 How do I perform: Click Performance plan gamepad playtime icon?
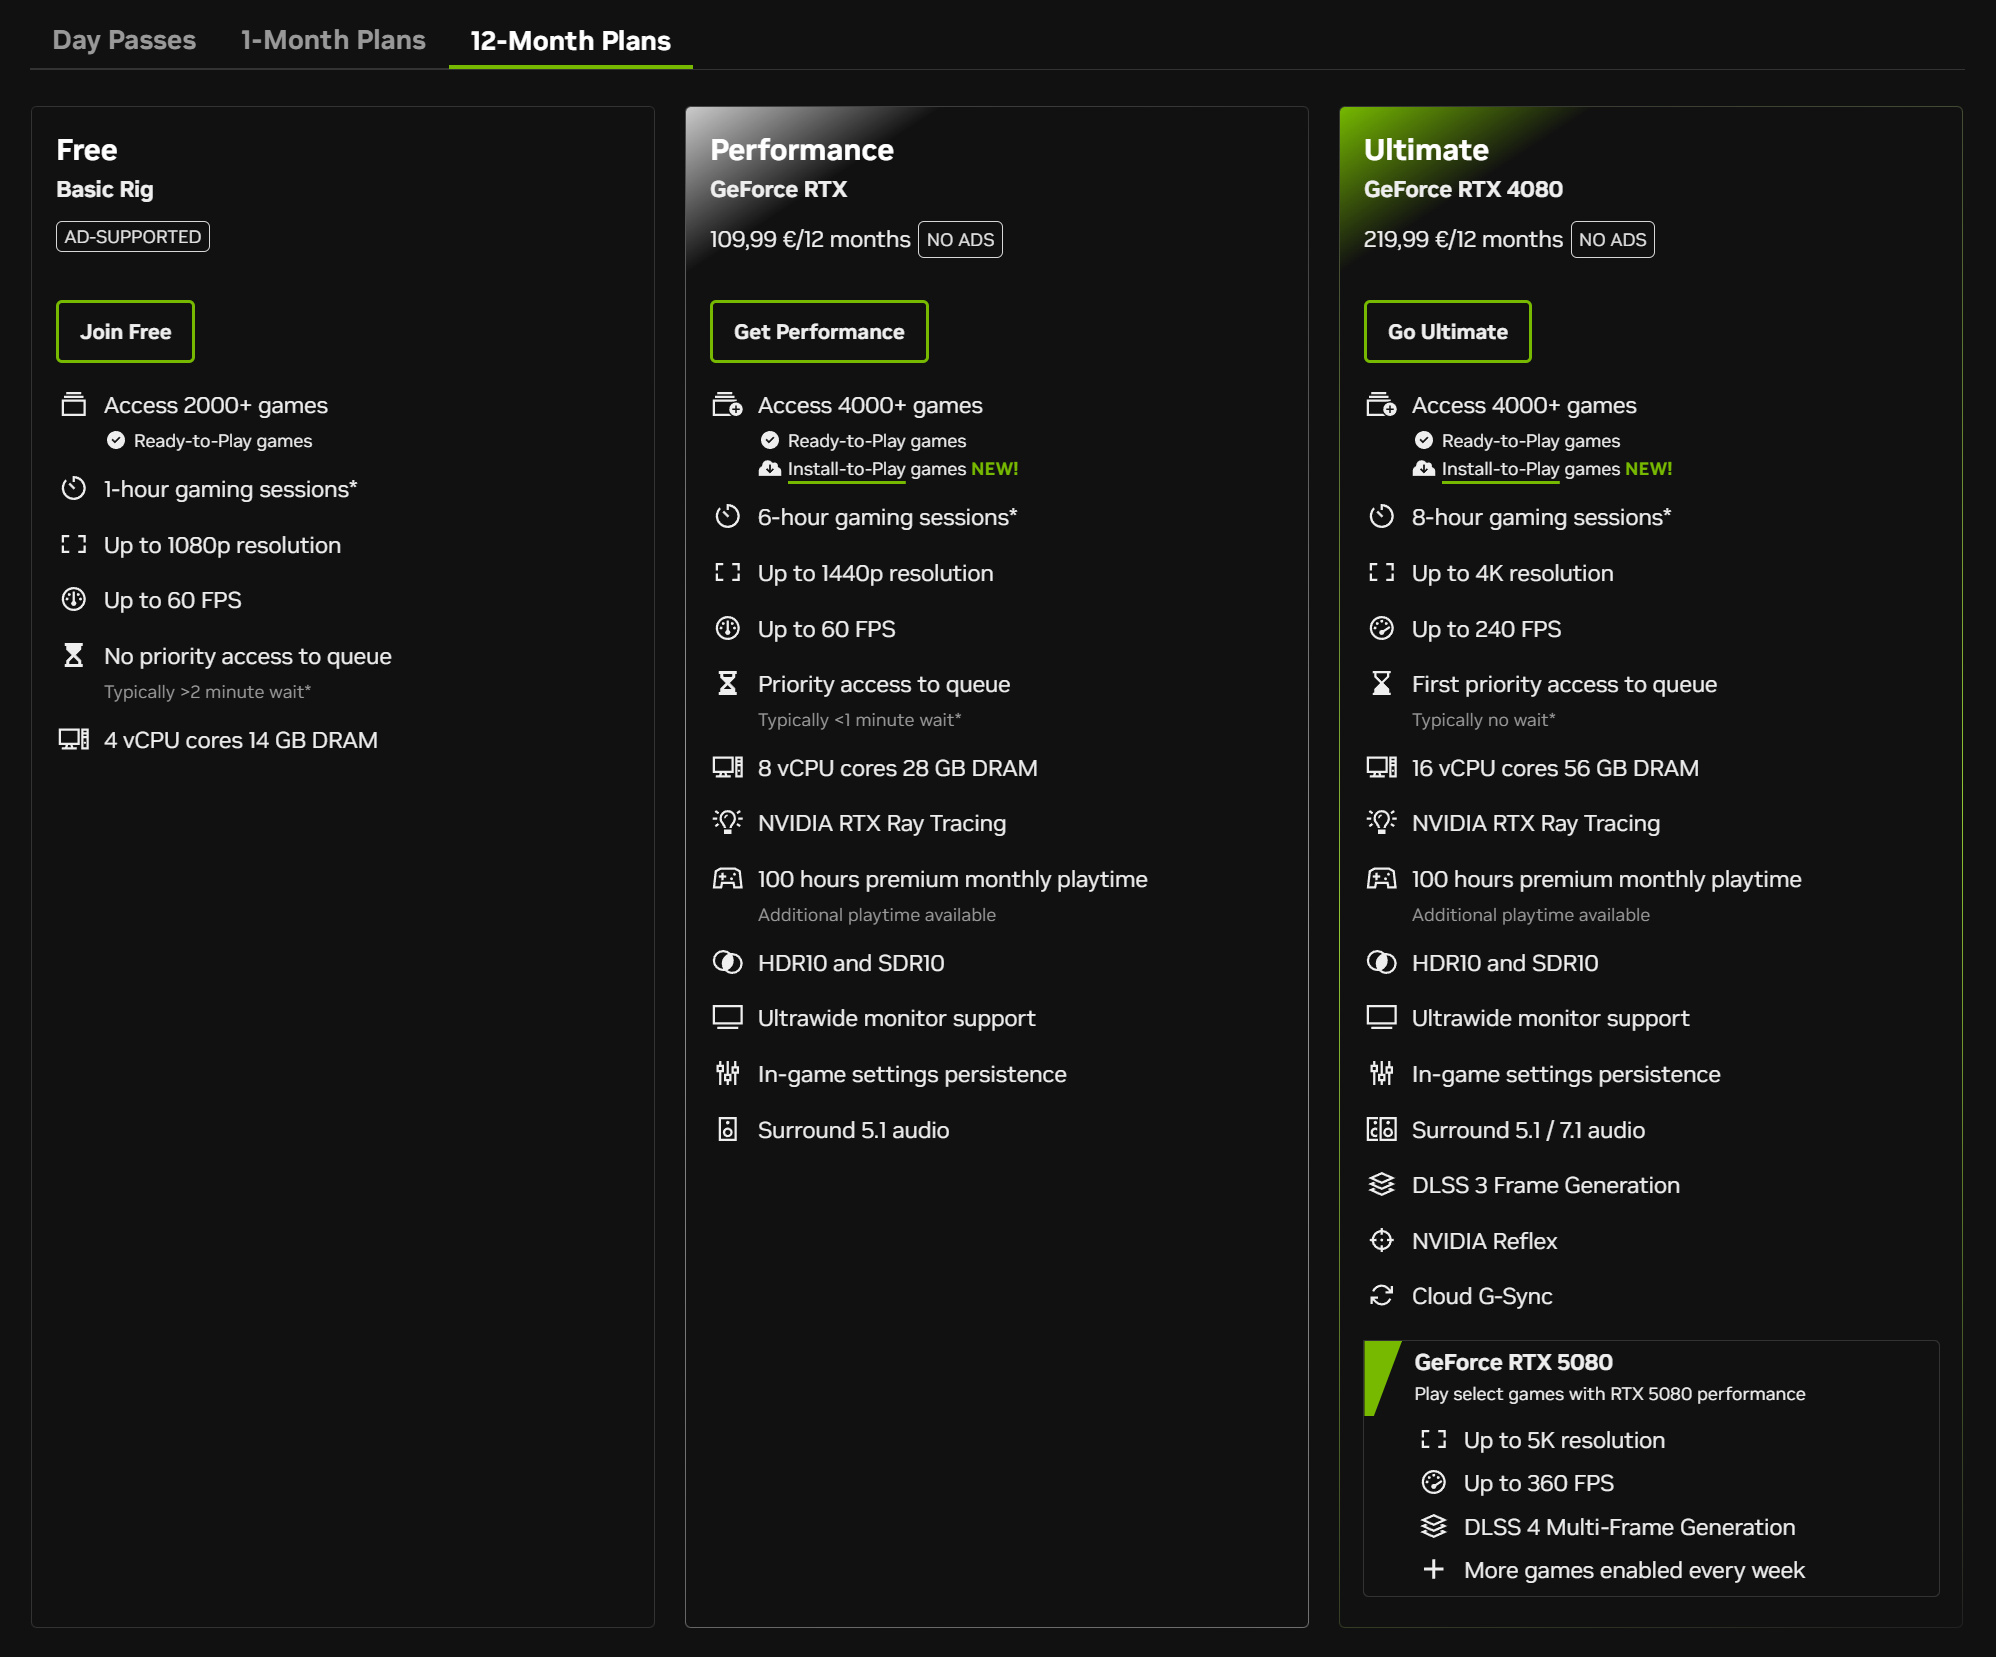727,879
